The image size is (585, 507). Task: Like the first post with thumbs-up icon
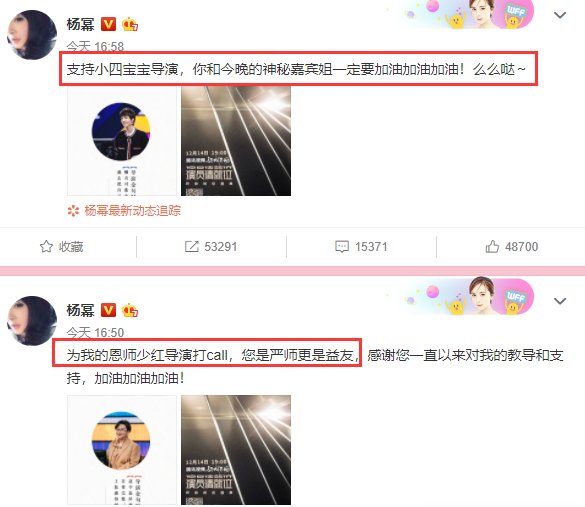tap(492, 247)
